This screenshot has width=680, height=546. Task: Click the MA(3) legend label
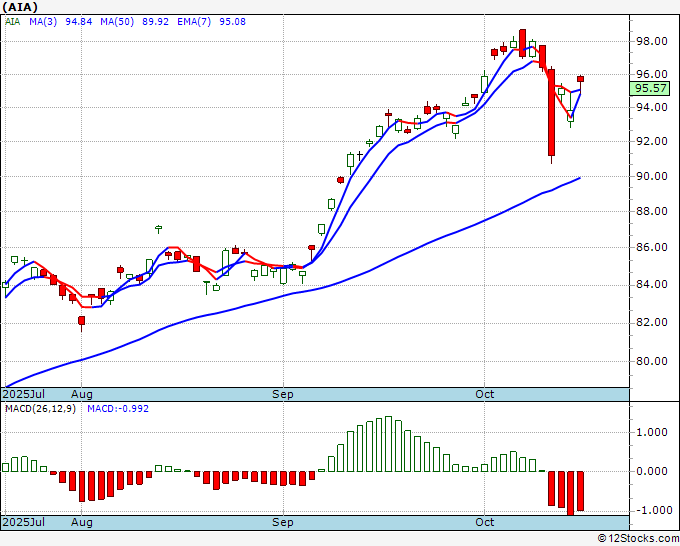(x=43, y=22)
